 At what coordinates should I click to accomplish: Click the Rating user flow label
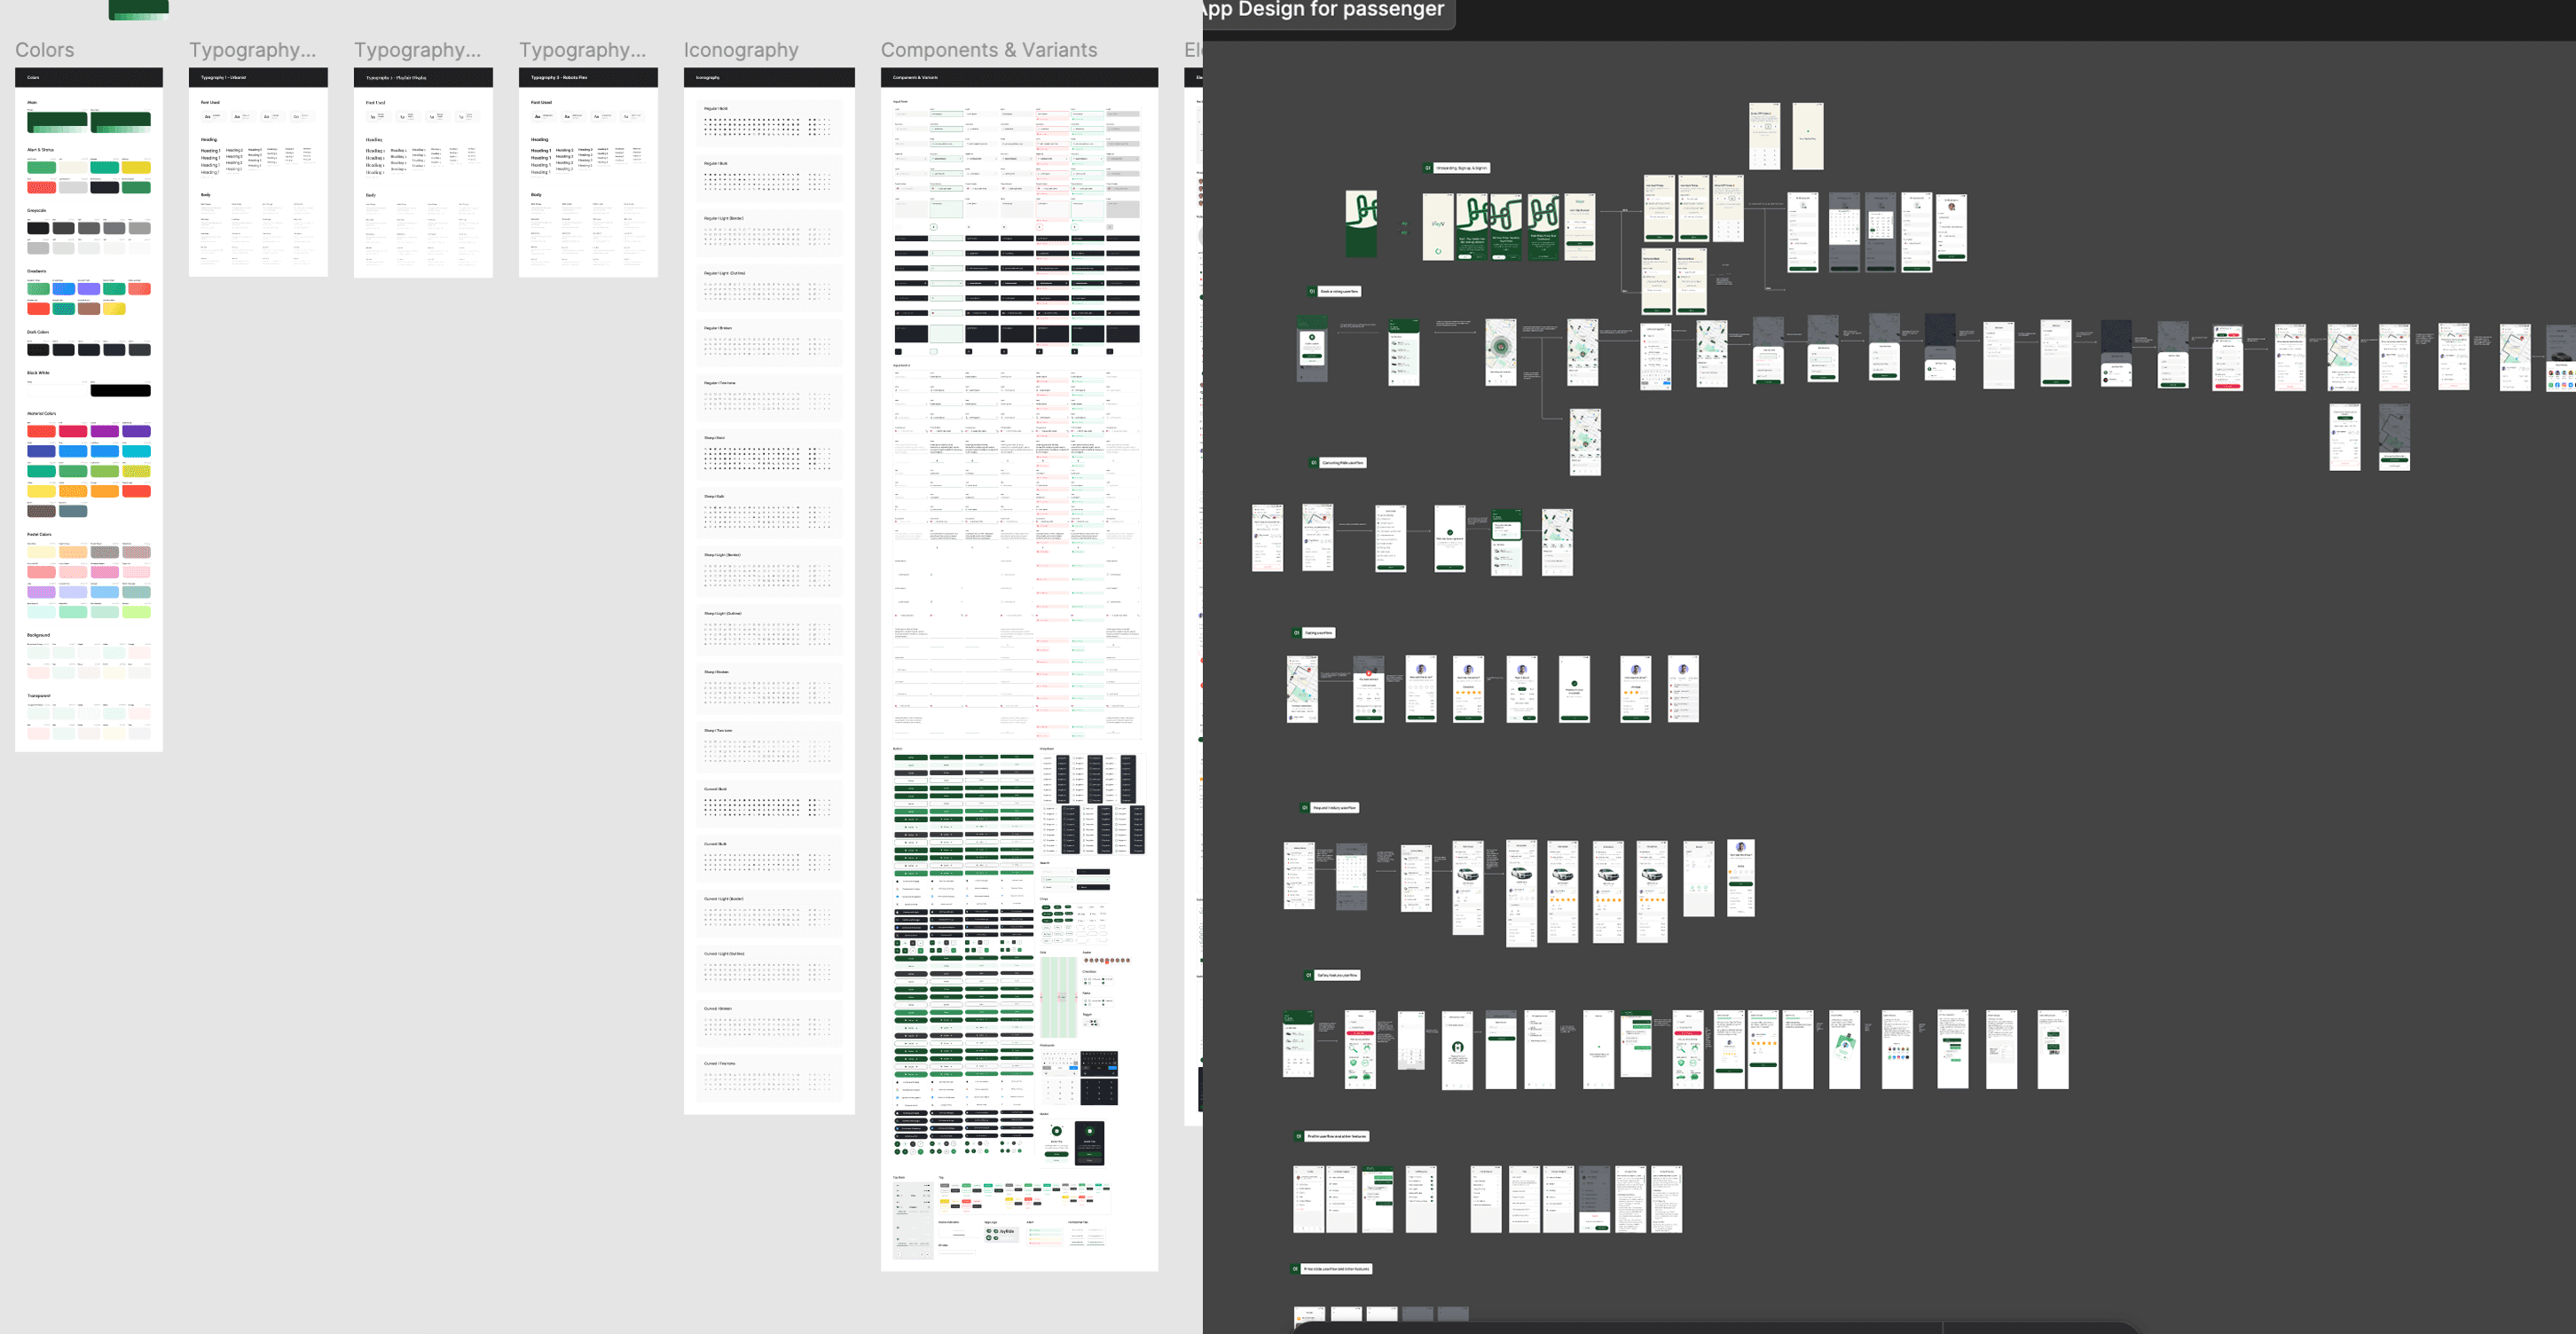coord(1318,633)
